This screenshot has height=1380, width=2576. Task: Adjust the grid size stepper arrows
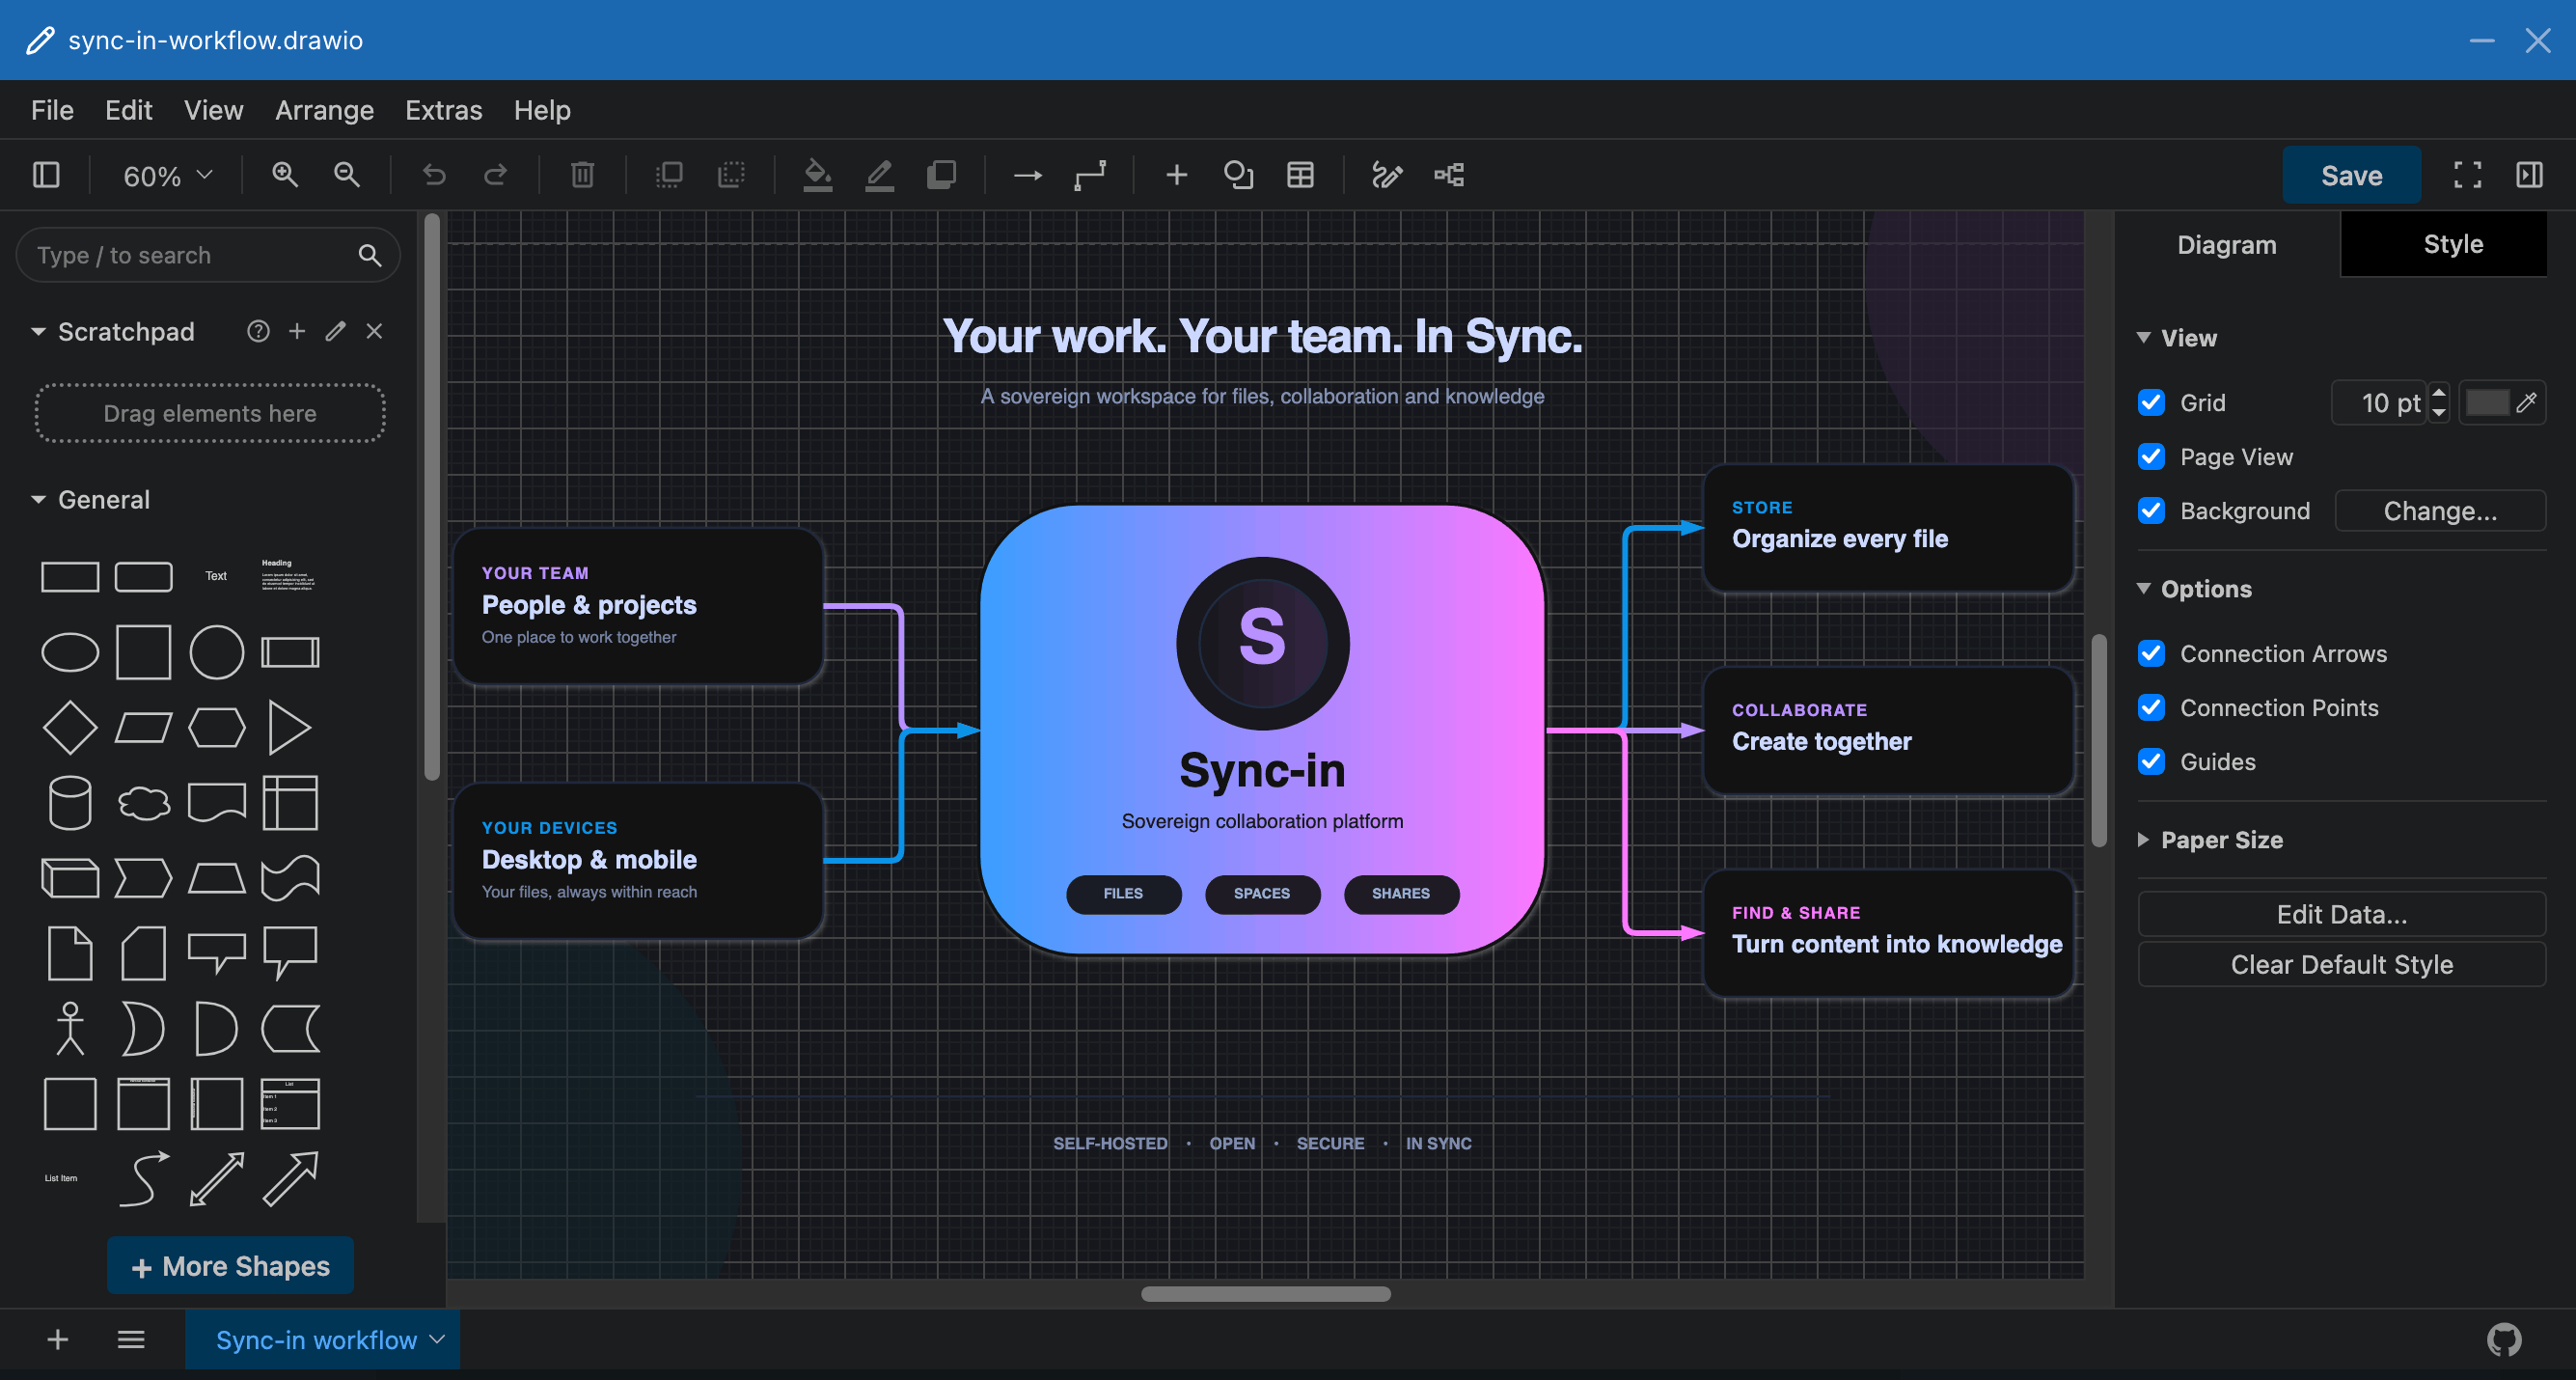(x=2439, y=402)
